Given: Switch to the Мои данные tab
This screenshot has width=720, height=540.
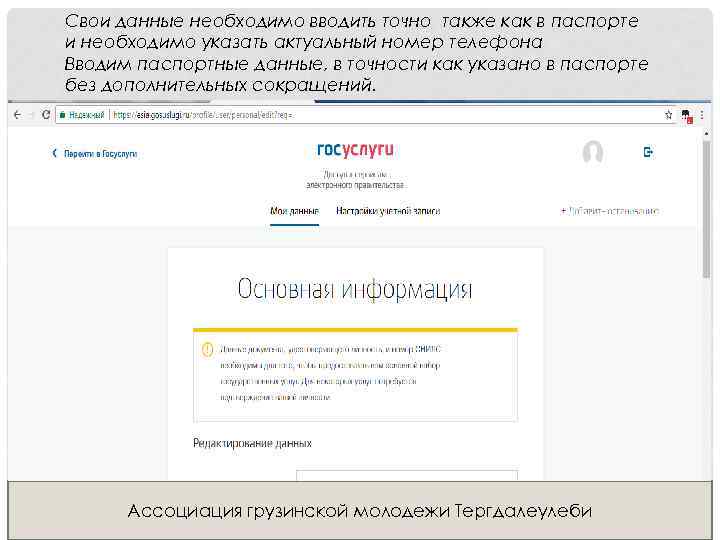Looking at the screenshot, I should (x=294, y=211).
